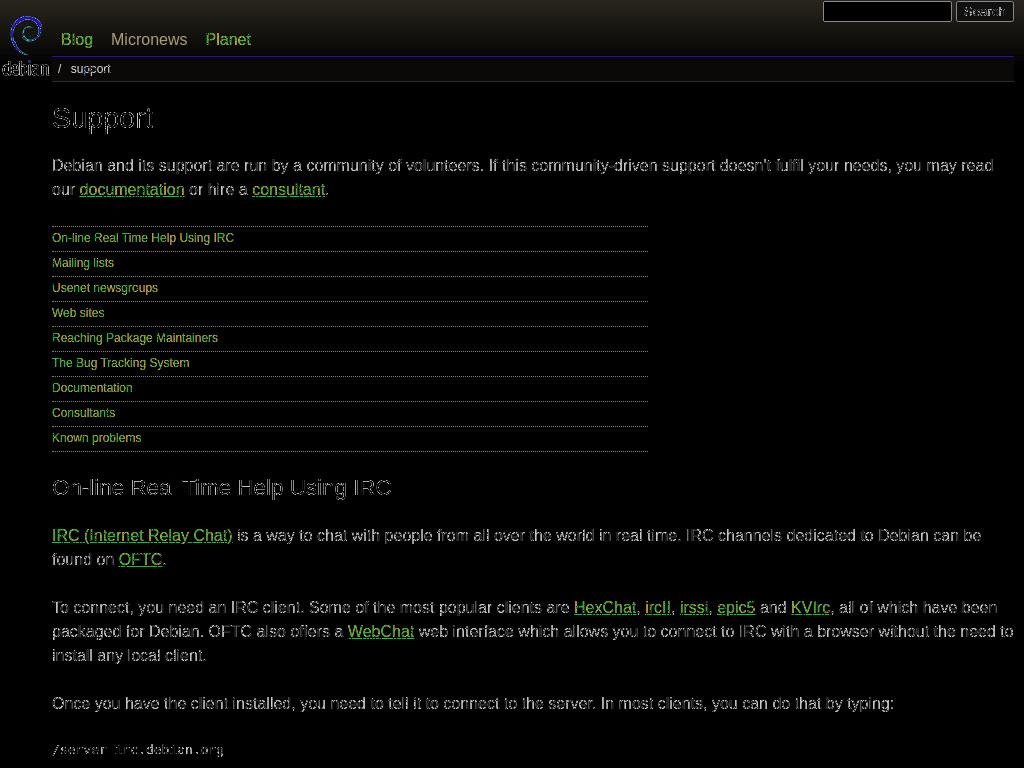Jump to Documentation section in contents list

92,387
